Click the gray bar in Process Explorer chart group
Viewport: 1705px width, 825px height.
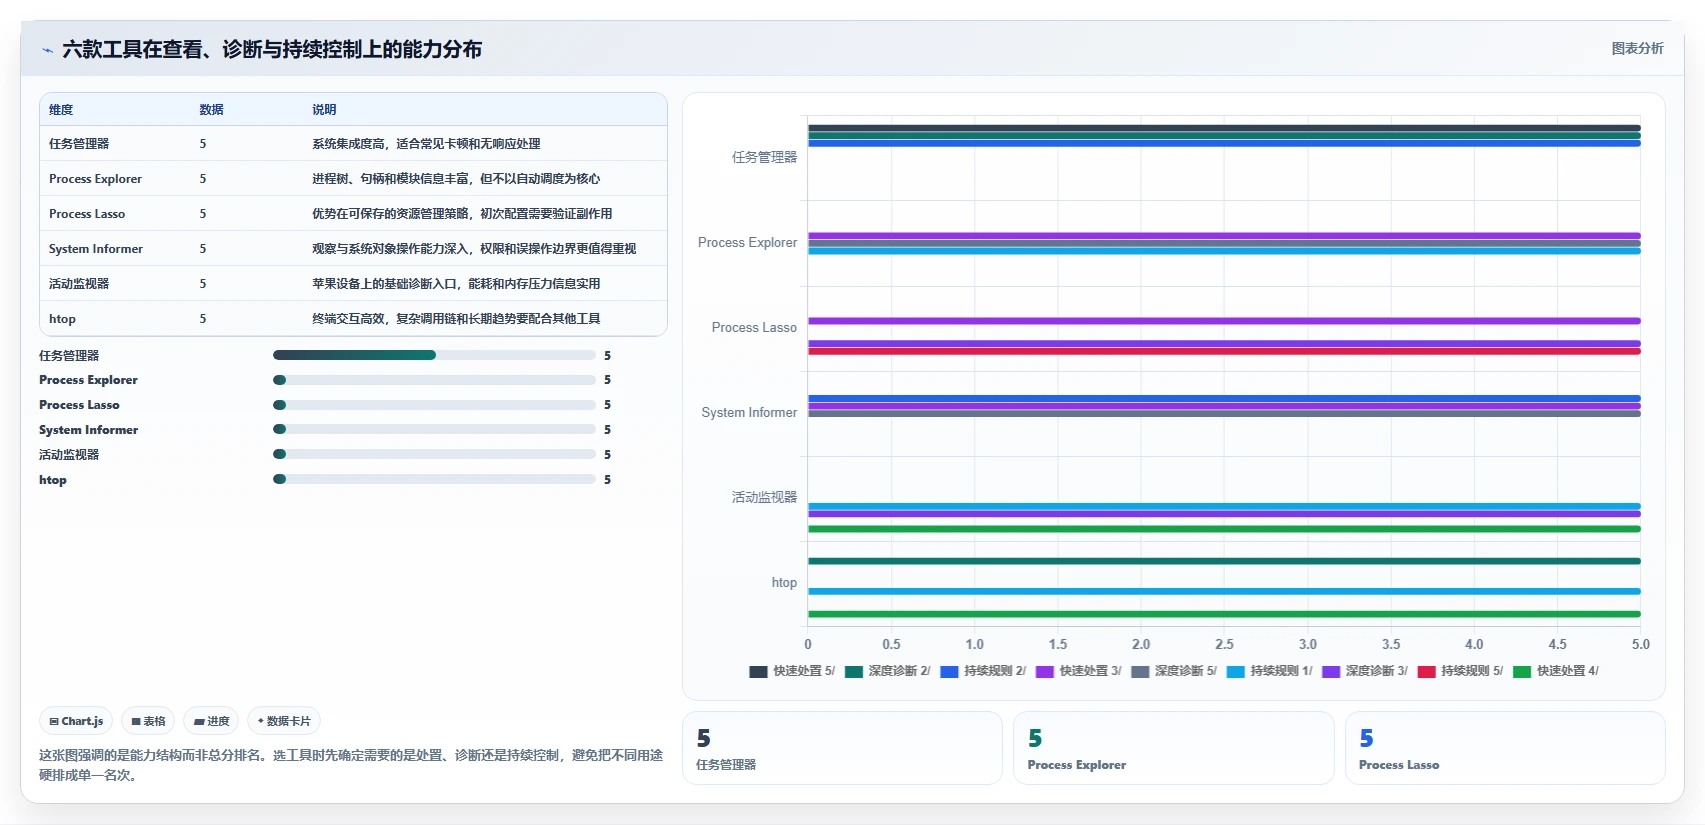(x=1224, y=244)
